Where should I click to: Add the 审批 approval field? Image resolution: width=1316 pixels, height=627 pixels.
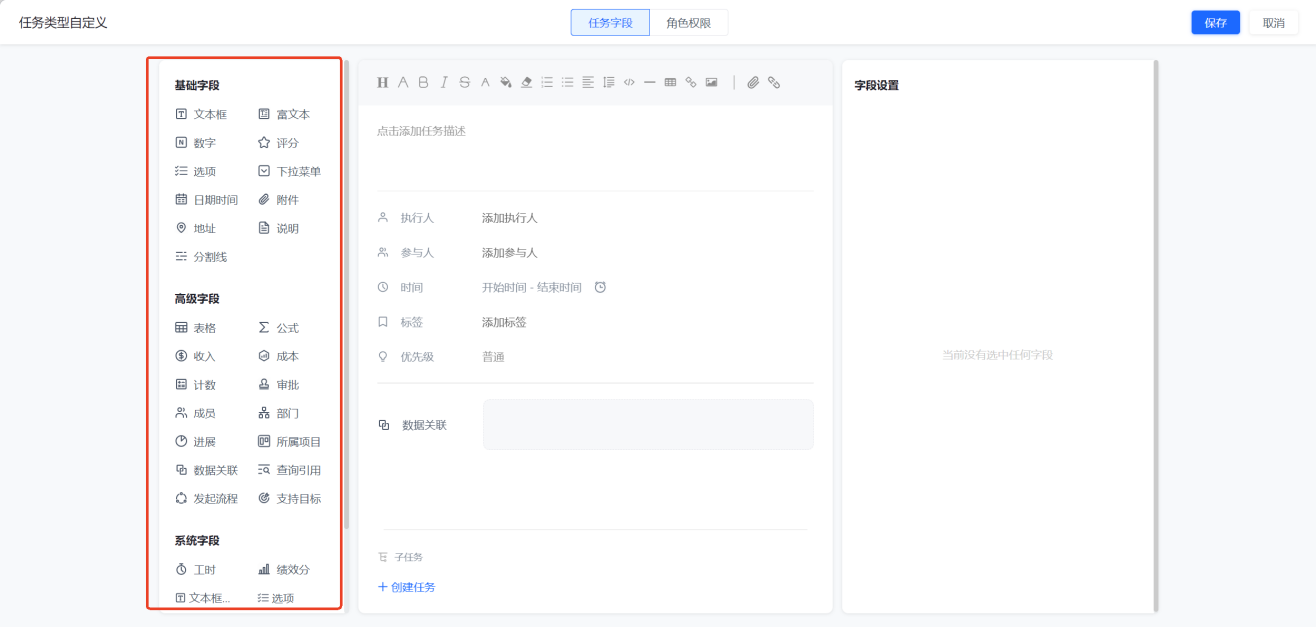(x=278, y=385)
